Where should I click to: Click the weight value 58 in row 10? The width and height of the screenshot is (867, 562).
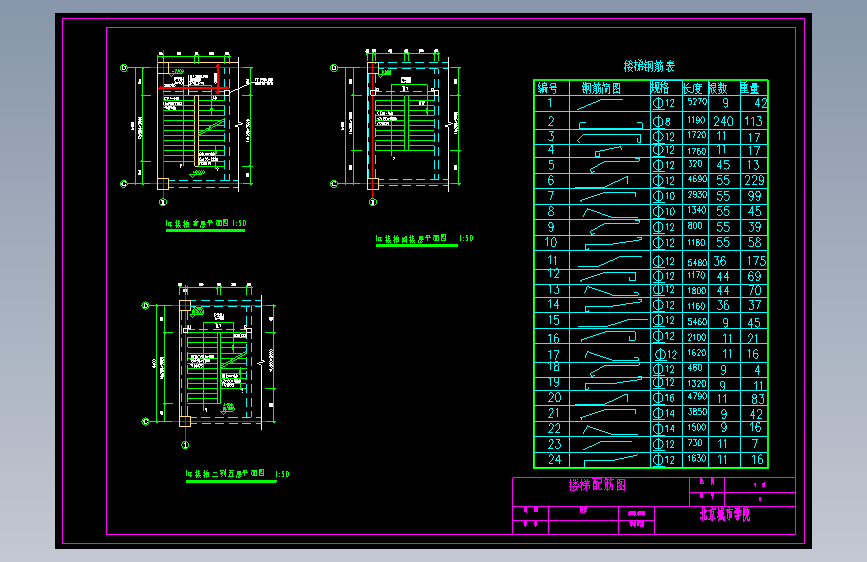754,242
